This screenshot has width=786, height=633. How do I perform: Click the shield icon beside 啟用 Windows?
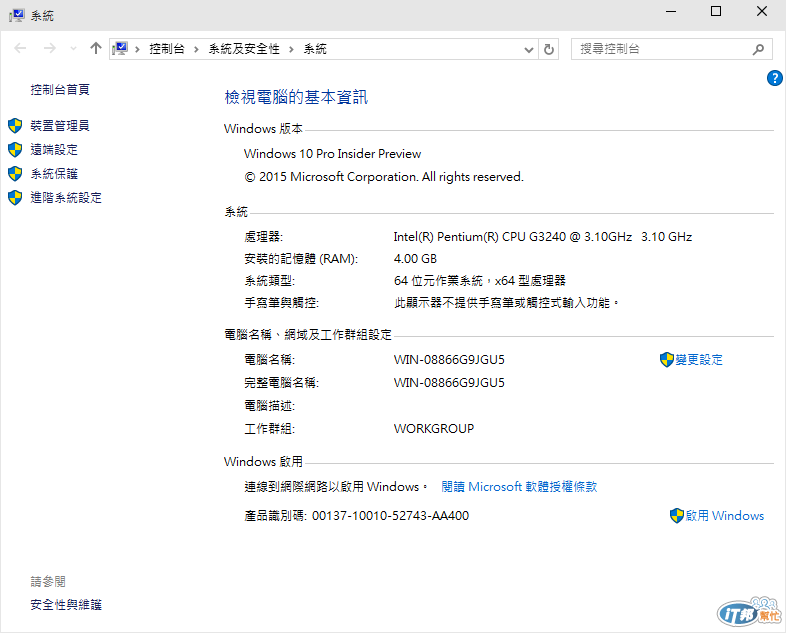point(677,515)
